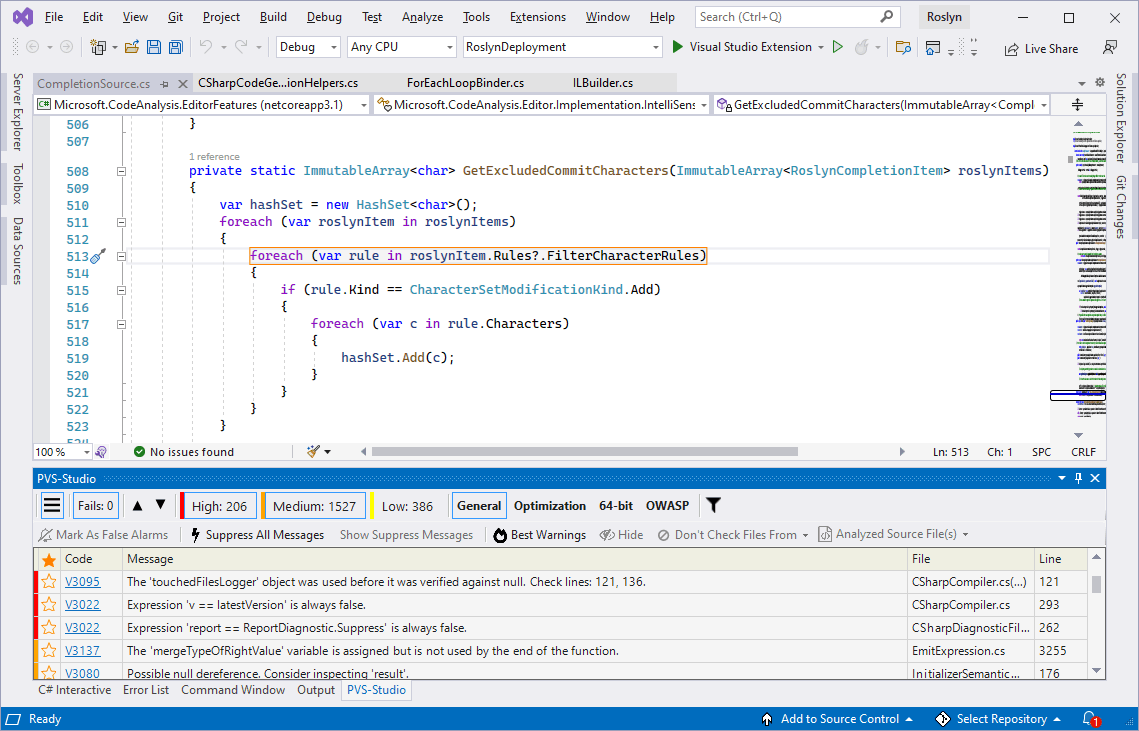Click the Open File folder icon
This screenshot has height=731, width=1139.
point(131,47)
